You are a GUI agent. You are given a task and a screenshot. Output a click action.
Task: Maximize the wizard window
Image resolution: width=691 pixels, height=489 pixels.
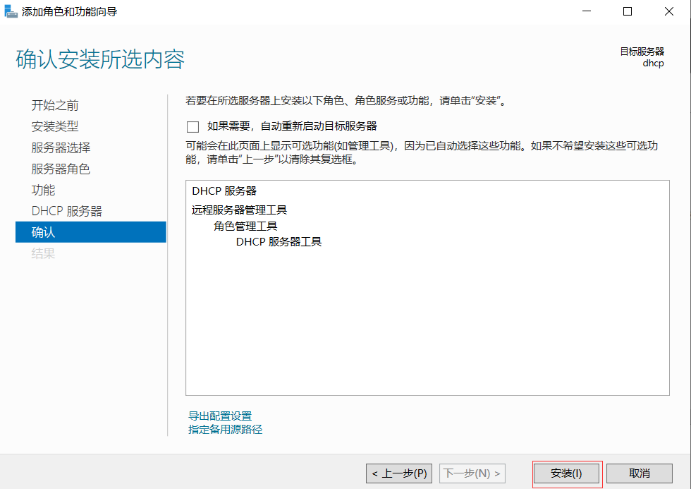click(628, 11)
